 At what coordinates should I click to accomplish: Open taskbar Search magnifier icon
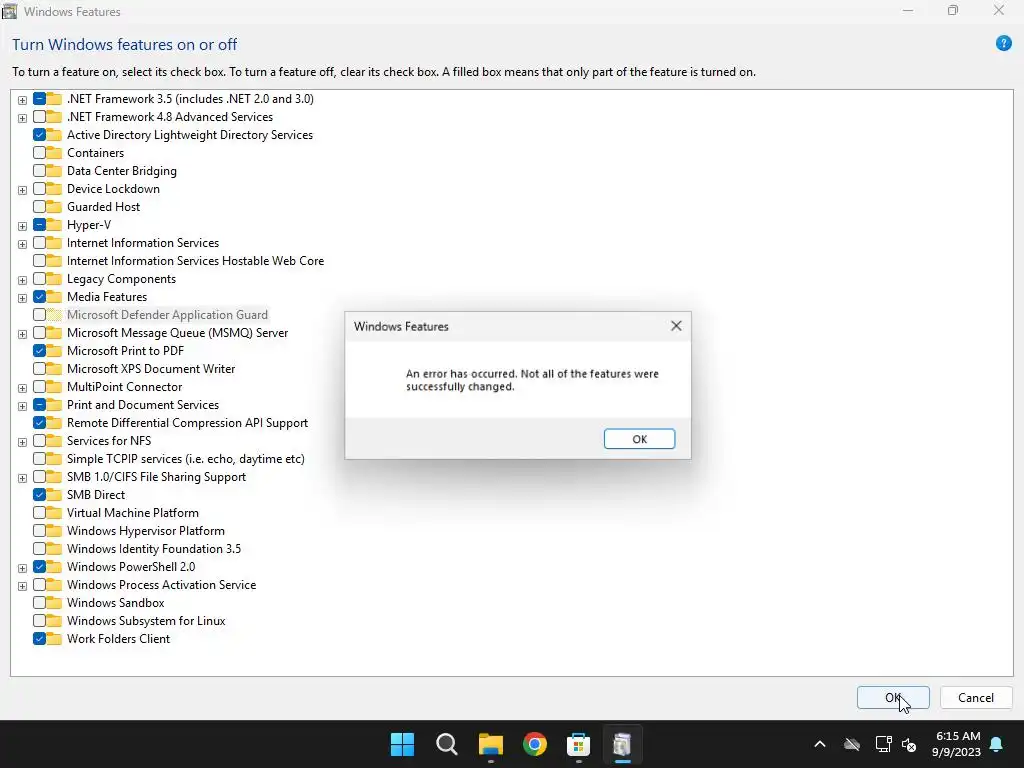click(447, 744)
